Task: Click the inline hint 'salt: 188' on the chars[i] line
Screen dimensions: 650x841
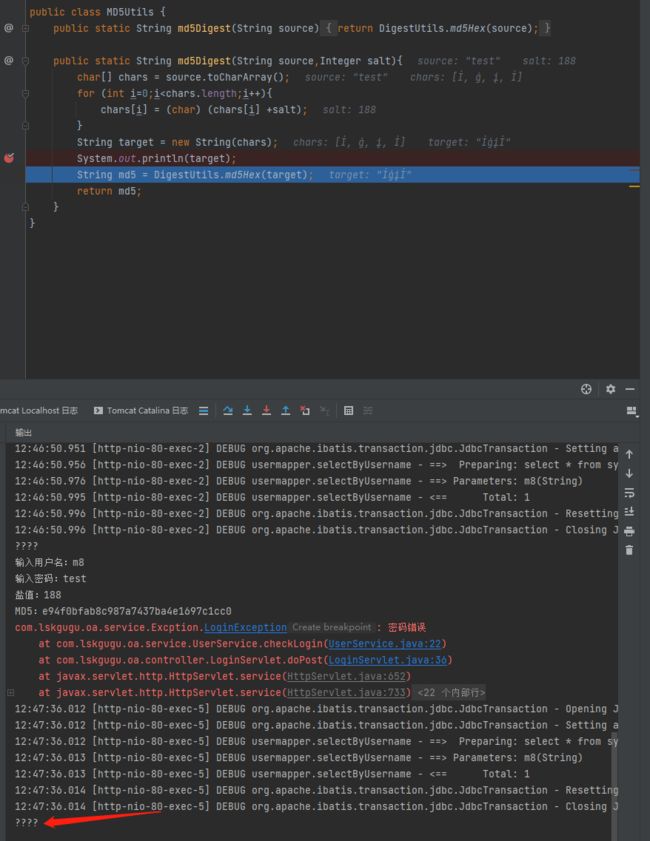Action: point(349,109)
